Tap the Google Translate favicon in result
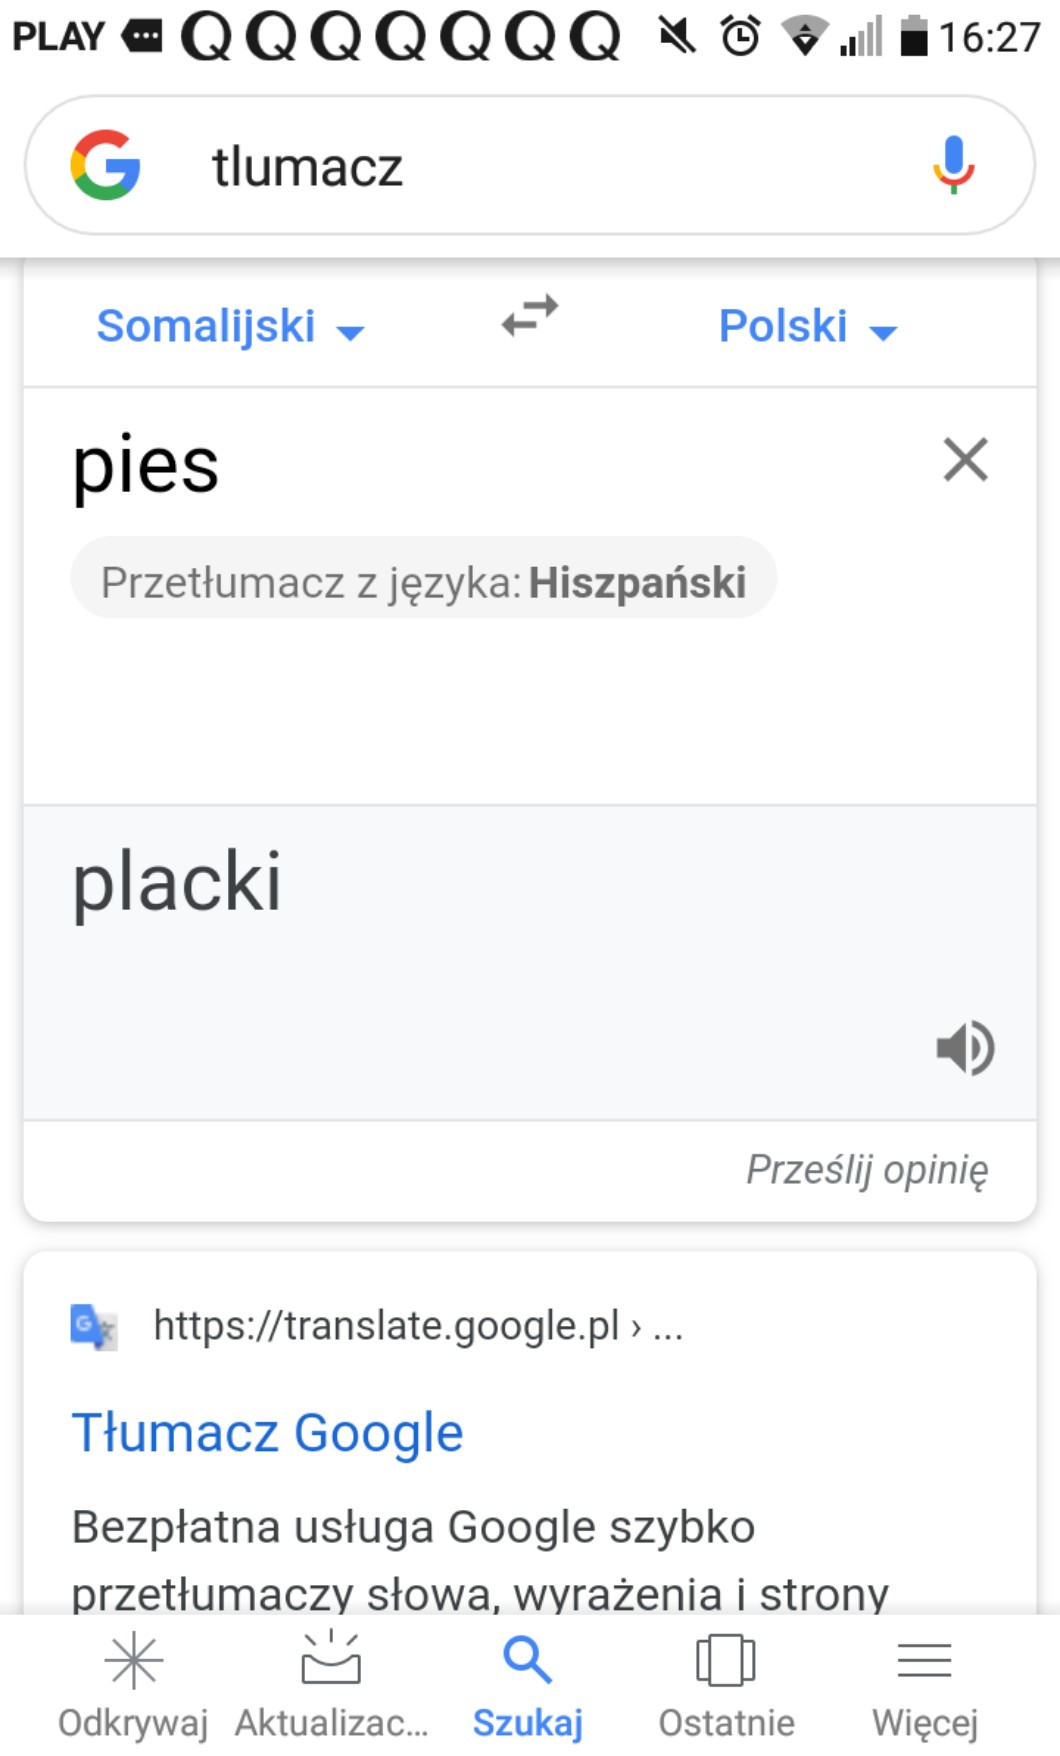 pyautogui.click(x=94, y=1327)
